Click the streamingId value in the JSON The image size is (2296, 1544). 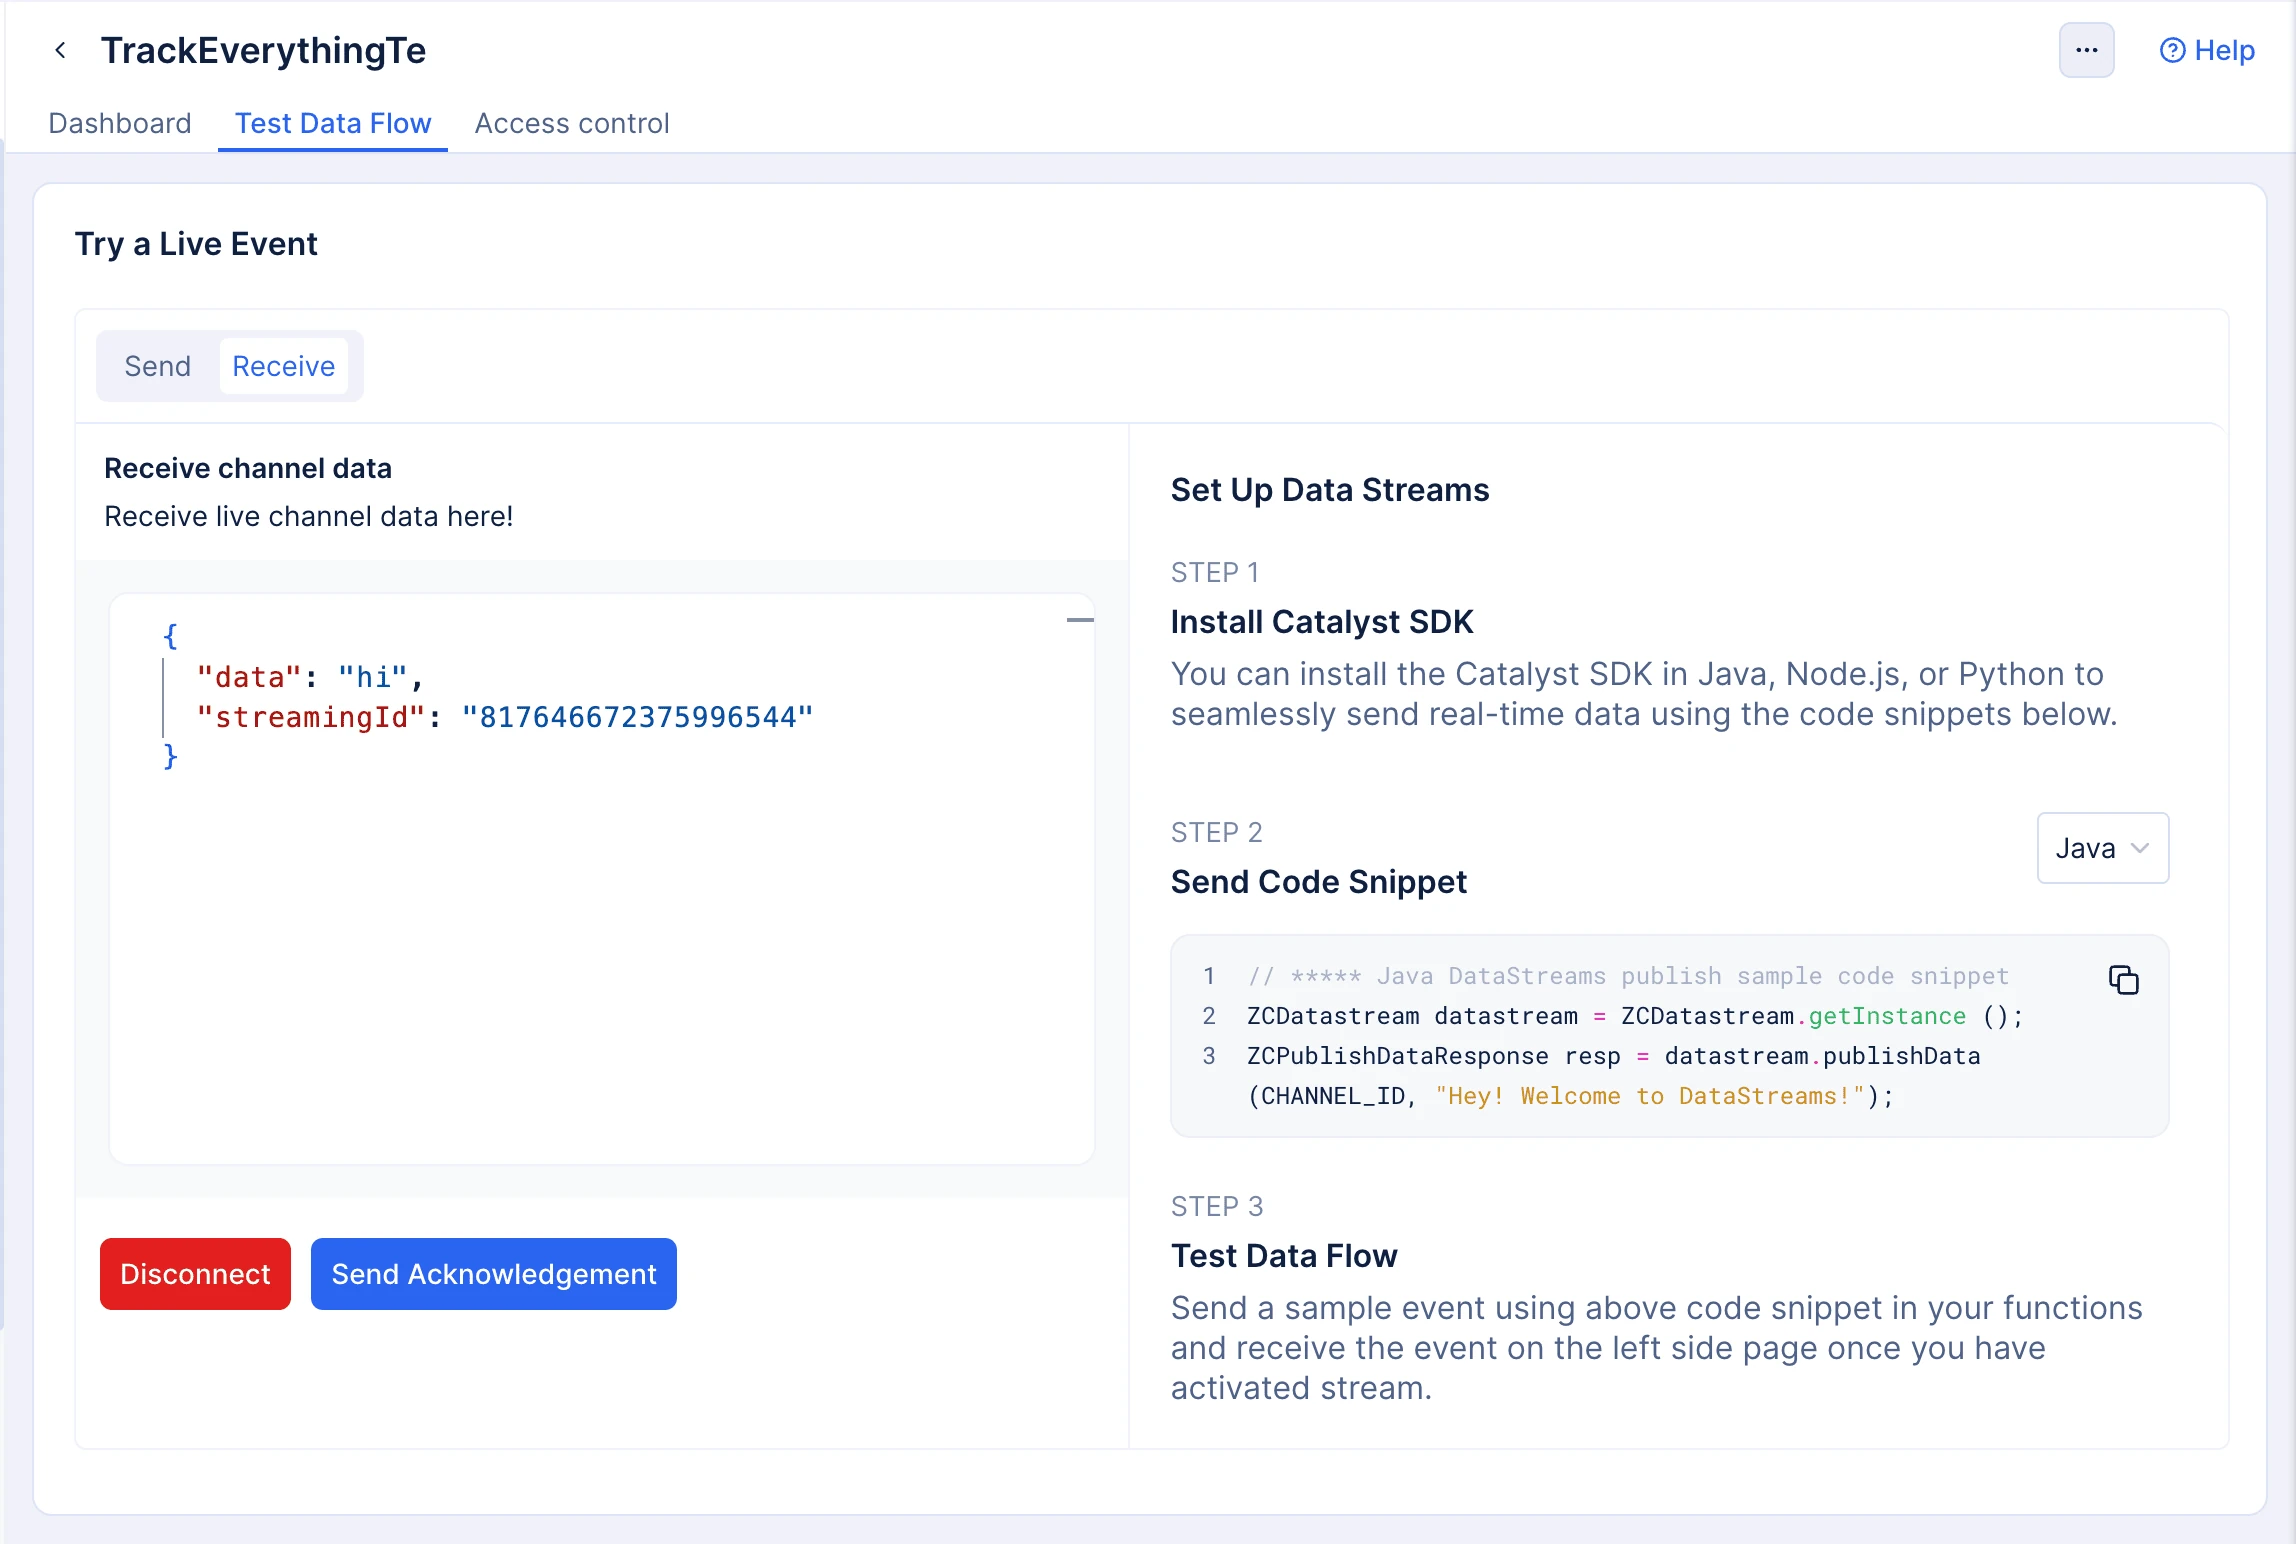(637, 717)
